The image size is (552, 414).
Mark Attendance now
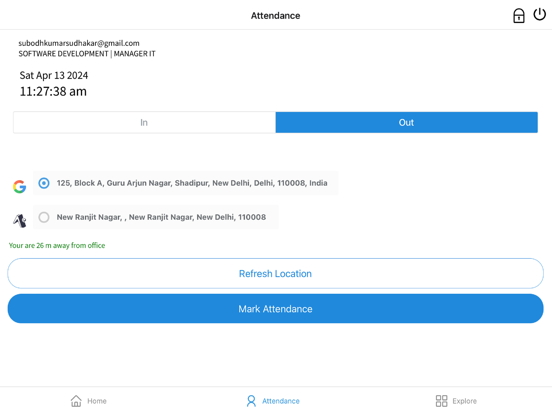[275, 309]
